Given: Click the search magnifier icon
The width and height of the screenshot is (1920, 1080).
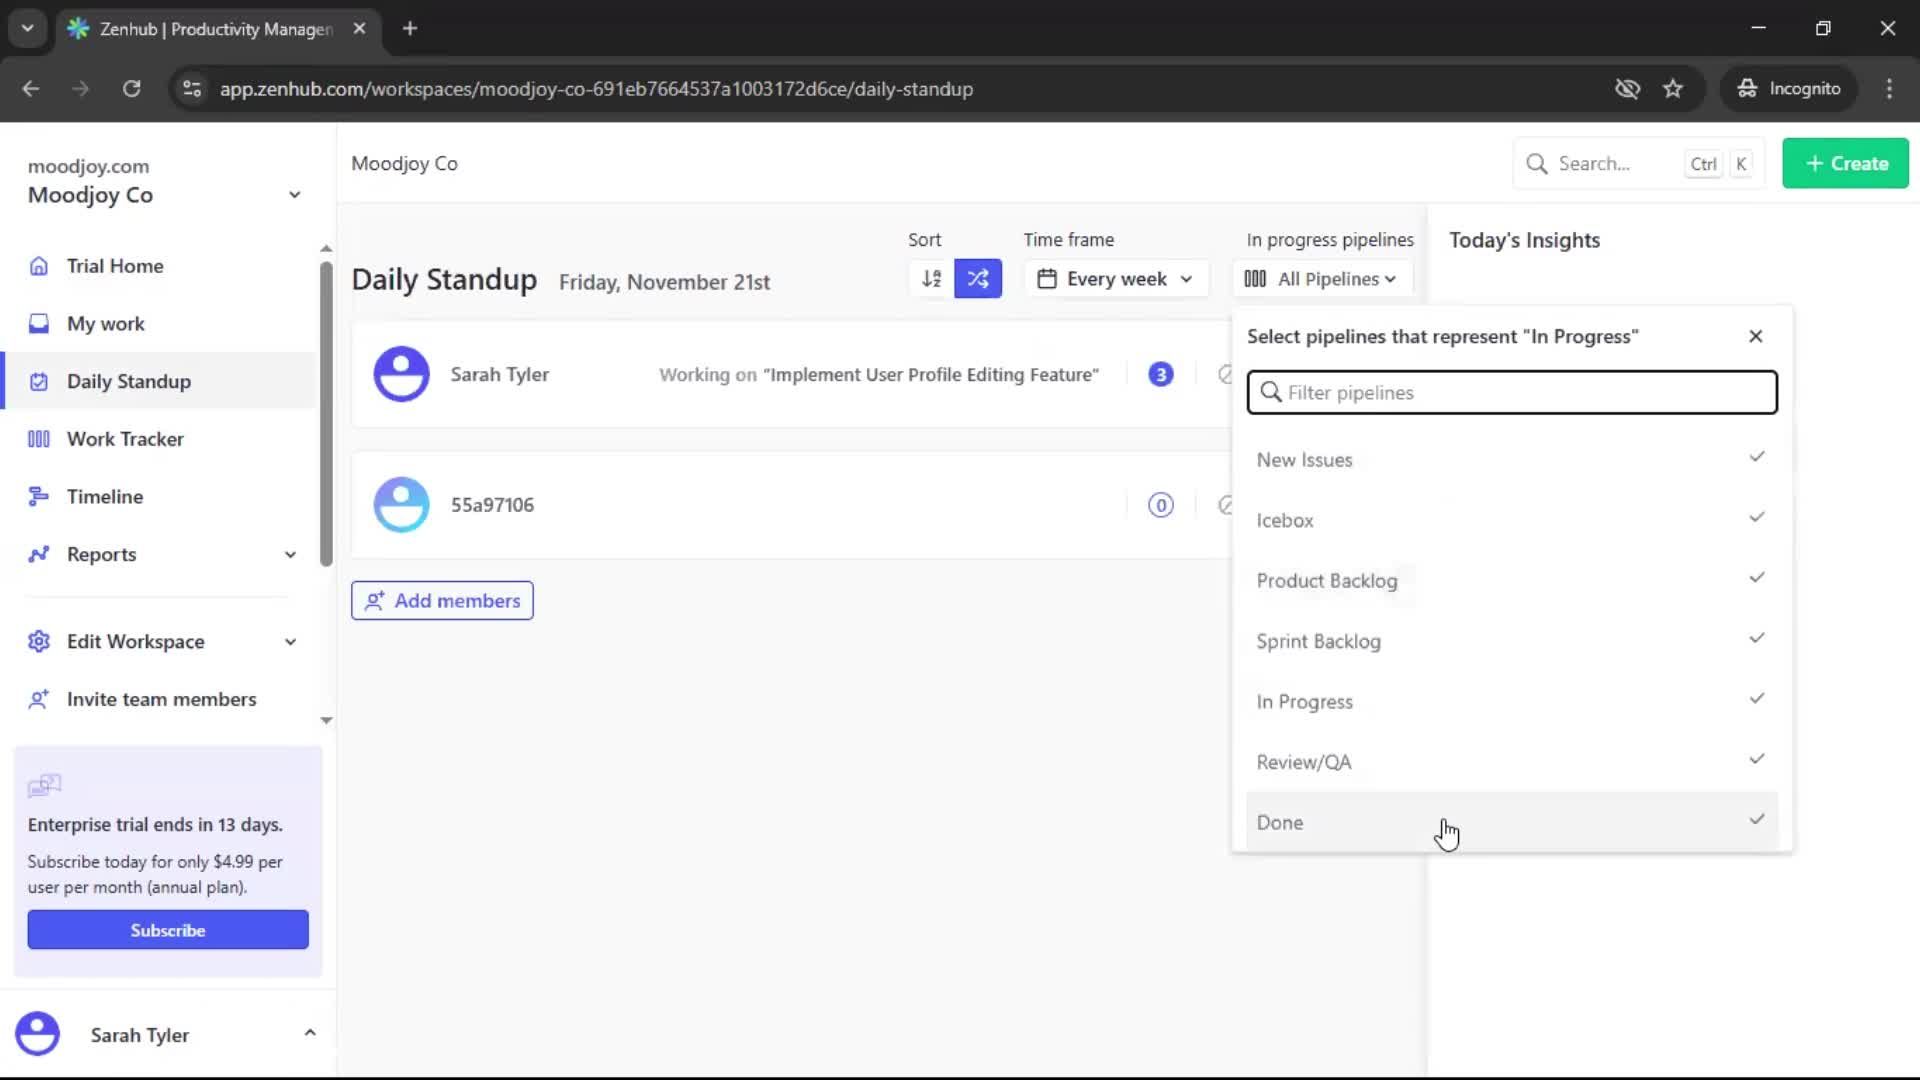Looking at the screenshot, I should pyautogui.click(x=1537, y=163).
